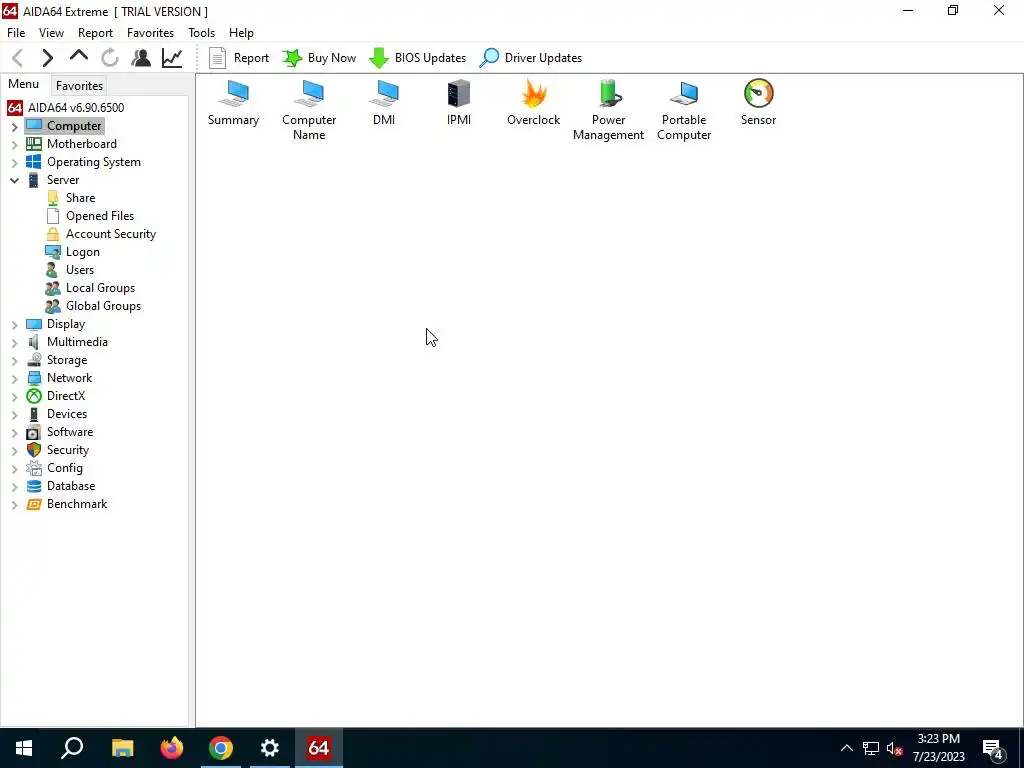The height and width of the screenshot is (768, 1024).
Task: Click the Report toolbar button
Action: coord(238,58)
